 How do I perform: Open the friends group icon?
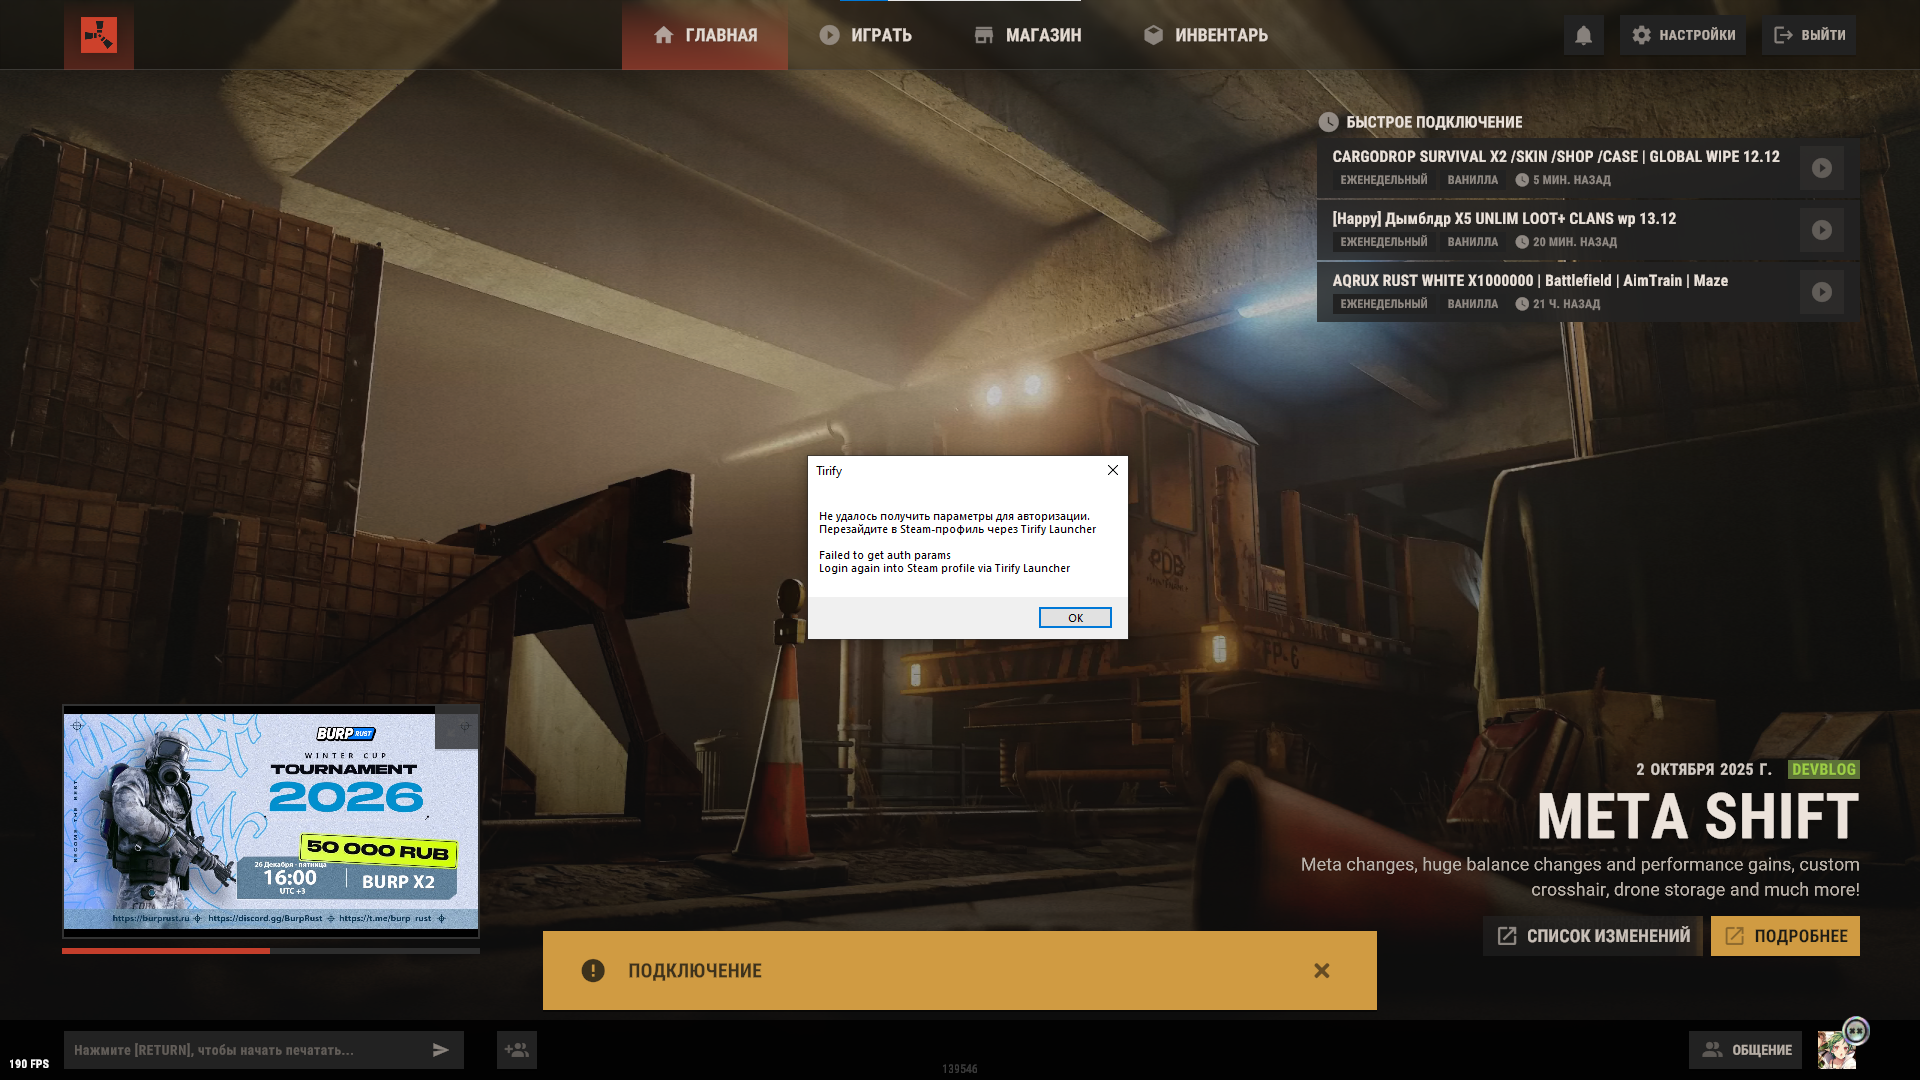click(x=516, y=1050)
